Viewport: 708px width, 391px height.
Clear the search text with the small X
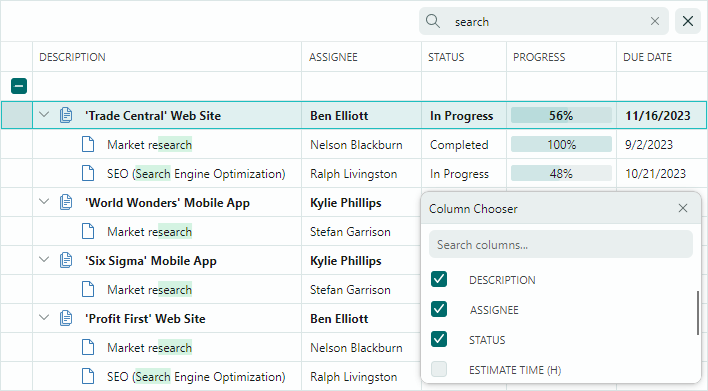pos(655,21)
